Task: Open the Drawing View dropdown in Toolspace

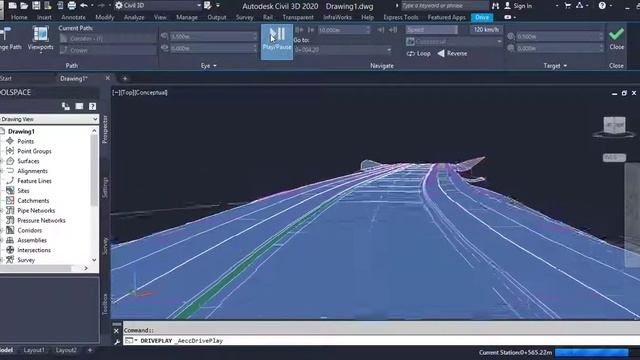Action: 49,119
